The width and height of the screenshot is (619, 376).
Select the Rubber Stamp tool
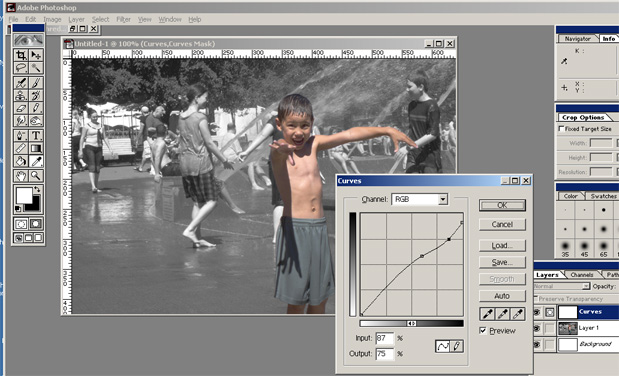point(21,95)
